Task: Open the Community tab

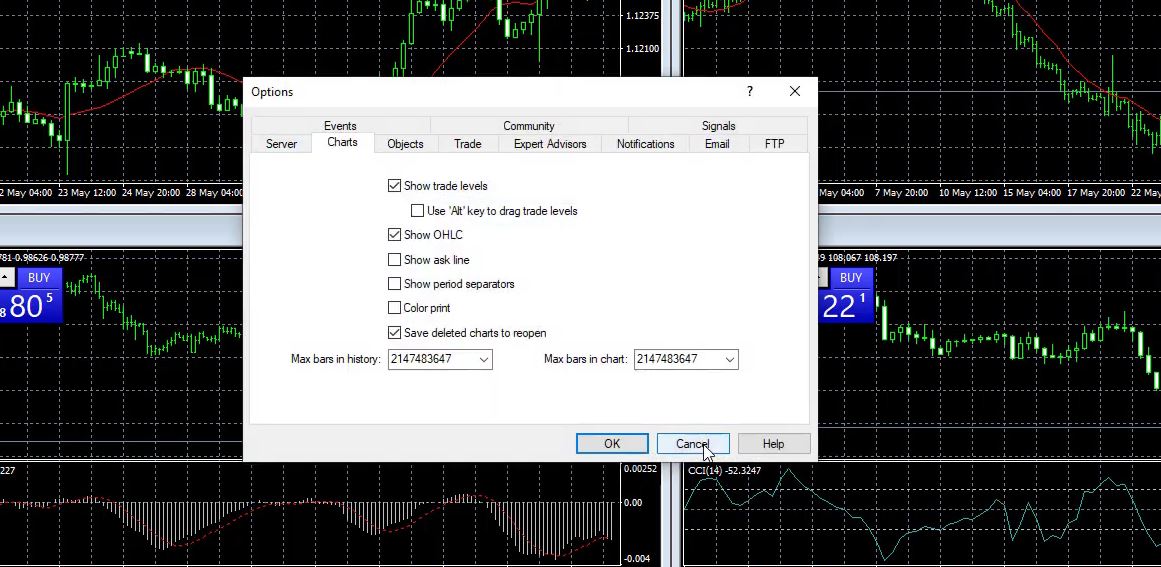Action: (528, 126)
